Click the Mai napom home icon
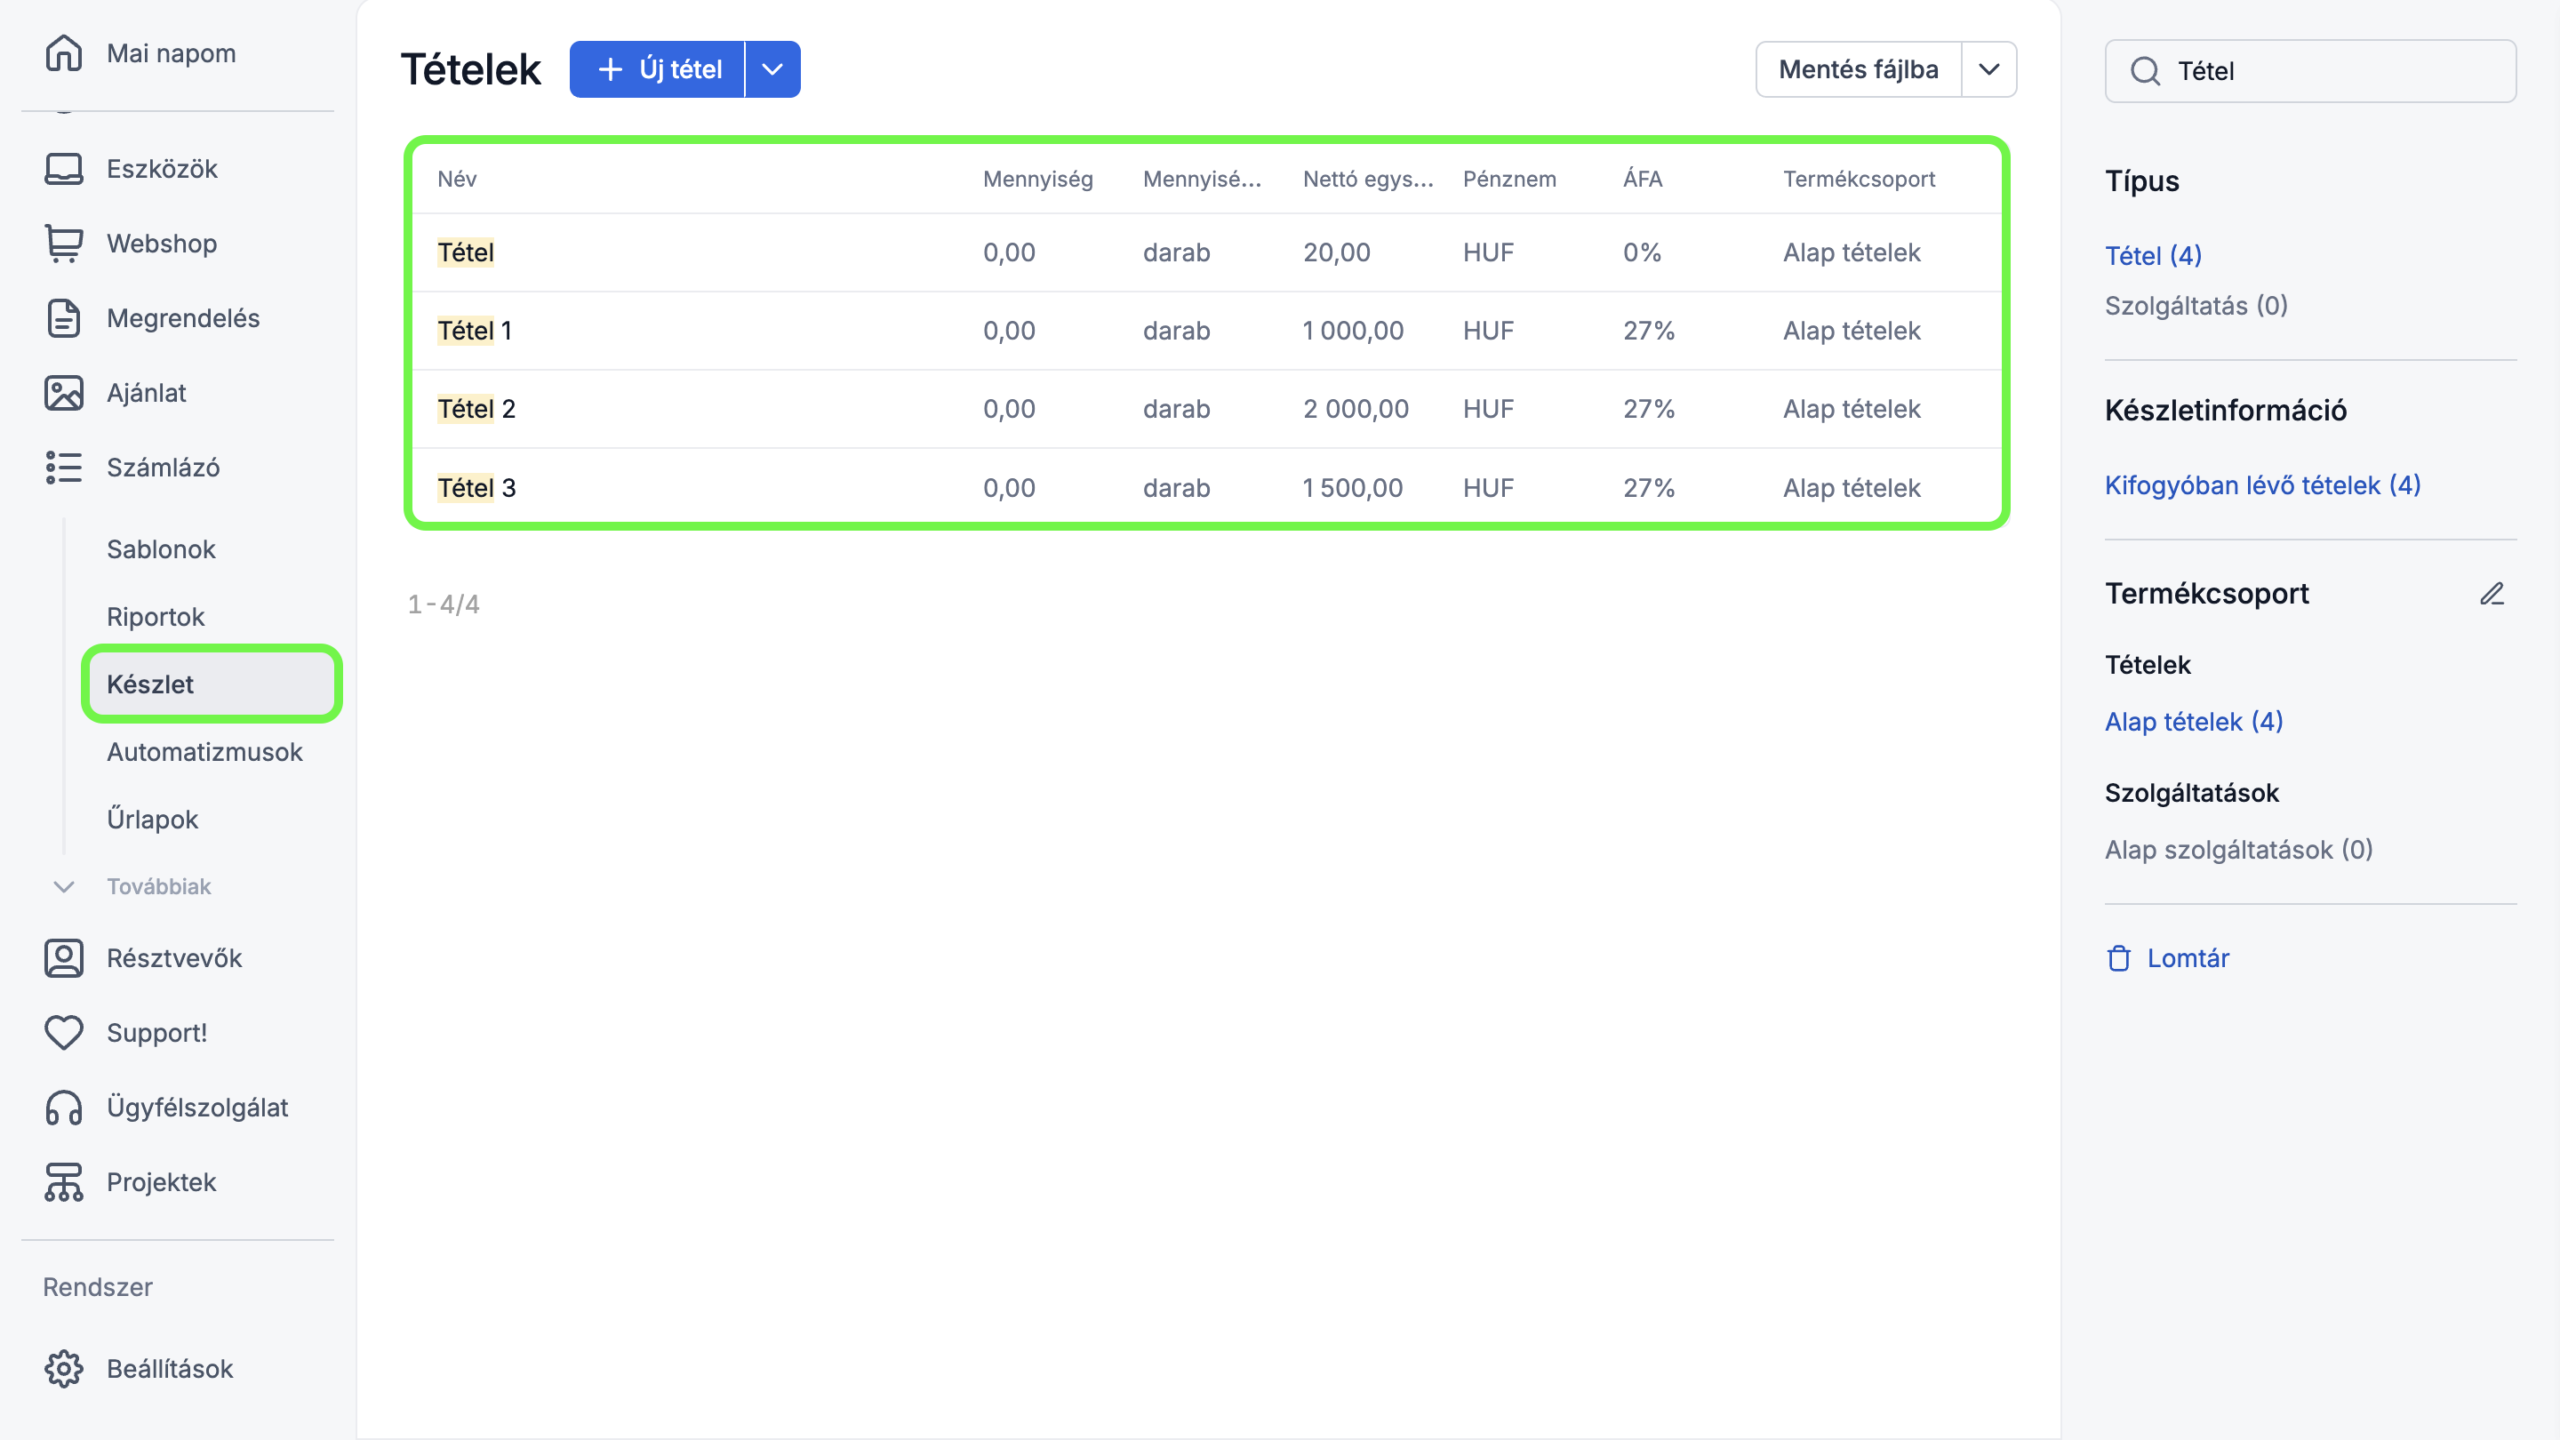Image resolution: width=2560 pixels, height=1440 pixels. [64, 53]
